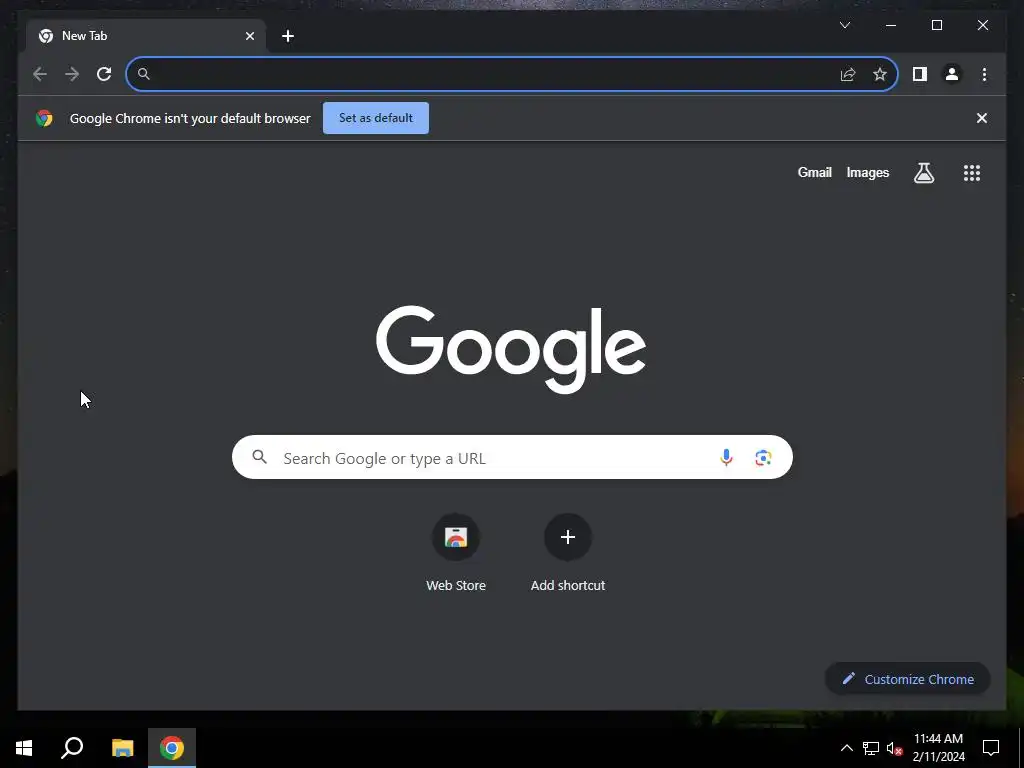The height and width of the screenshot is (768, 1024).
Task: Select the New Tab tab
Action: pos(146,36)
